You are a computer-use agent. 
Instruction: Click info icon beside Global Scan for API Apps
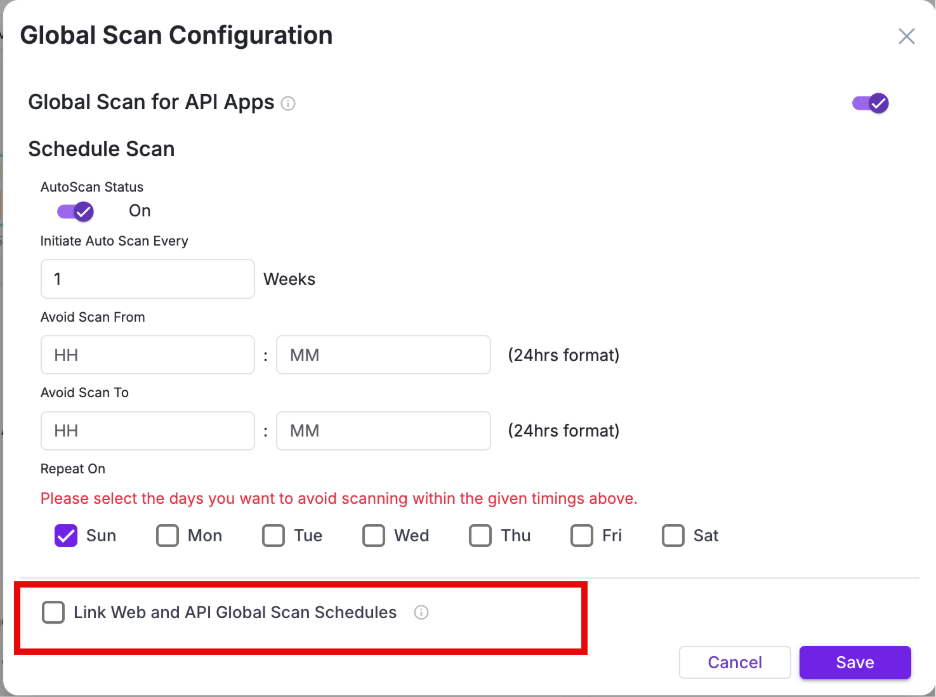coord(288,103)
